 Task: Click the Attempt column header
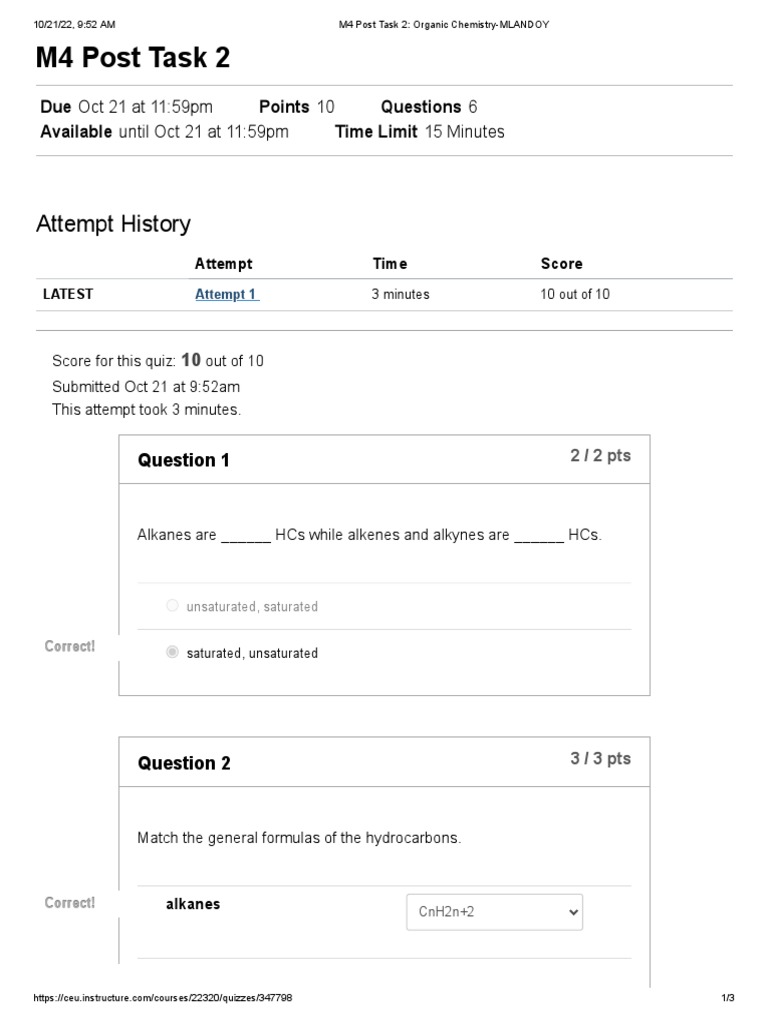point(223,264)
